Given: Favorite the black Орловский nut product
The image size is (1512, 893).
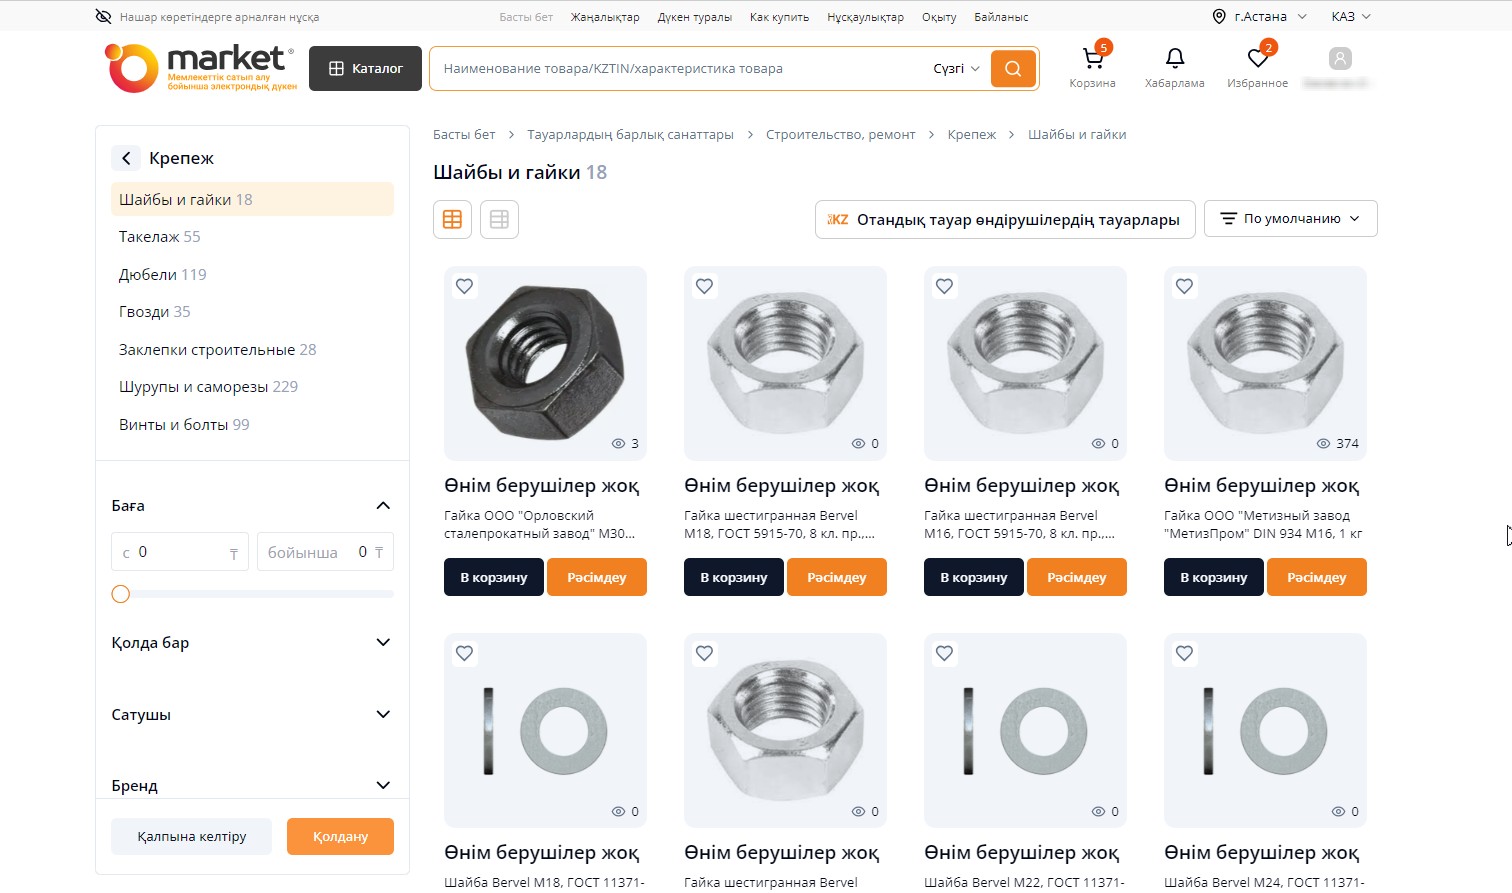Looking at the screenshot, I should click(x=464, y=286).
